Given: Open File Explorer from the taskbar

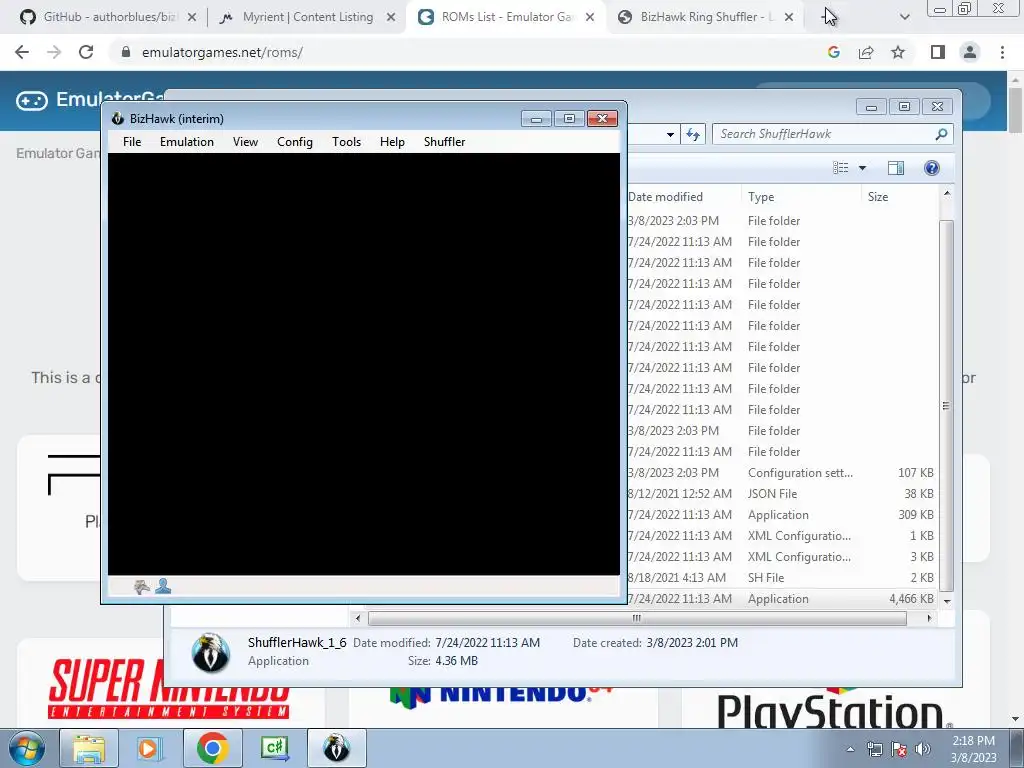Looking at the screenshot, I should [x=89, y=748].
